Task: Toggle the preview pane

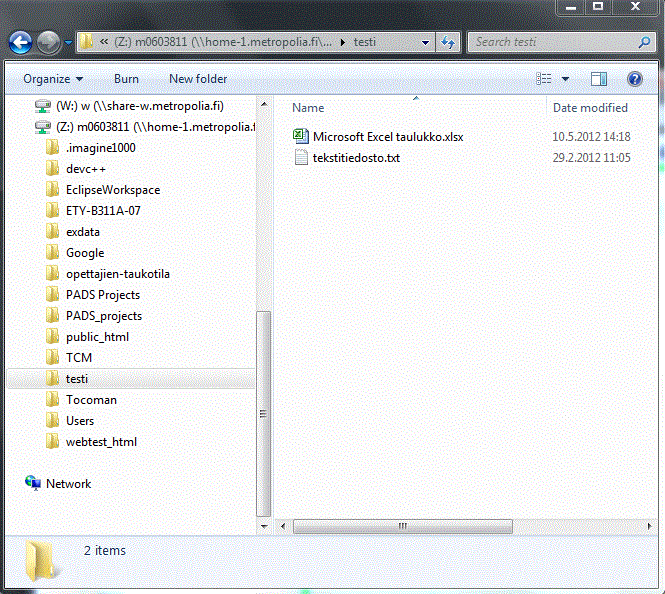Action: (x=599, y=79)
